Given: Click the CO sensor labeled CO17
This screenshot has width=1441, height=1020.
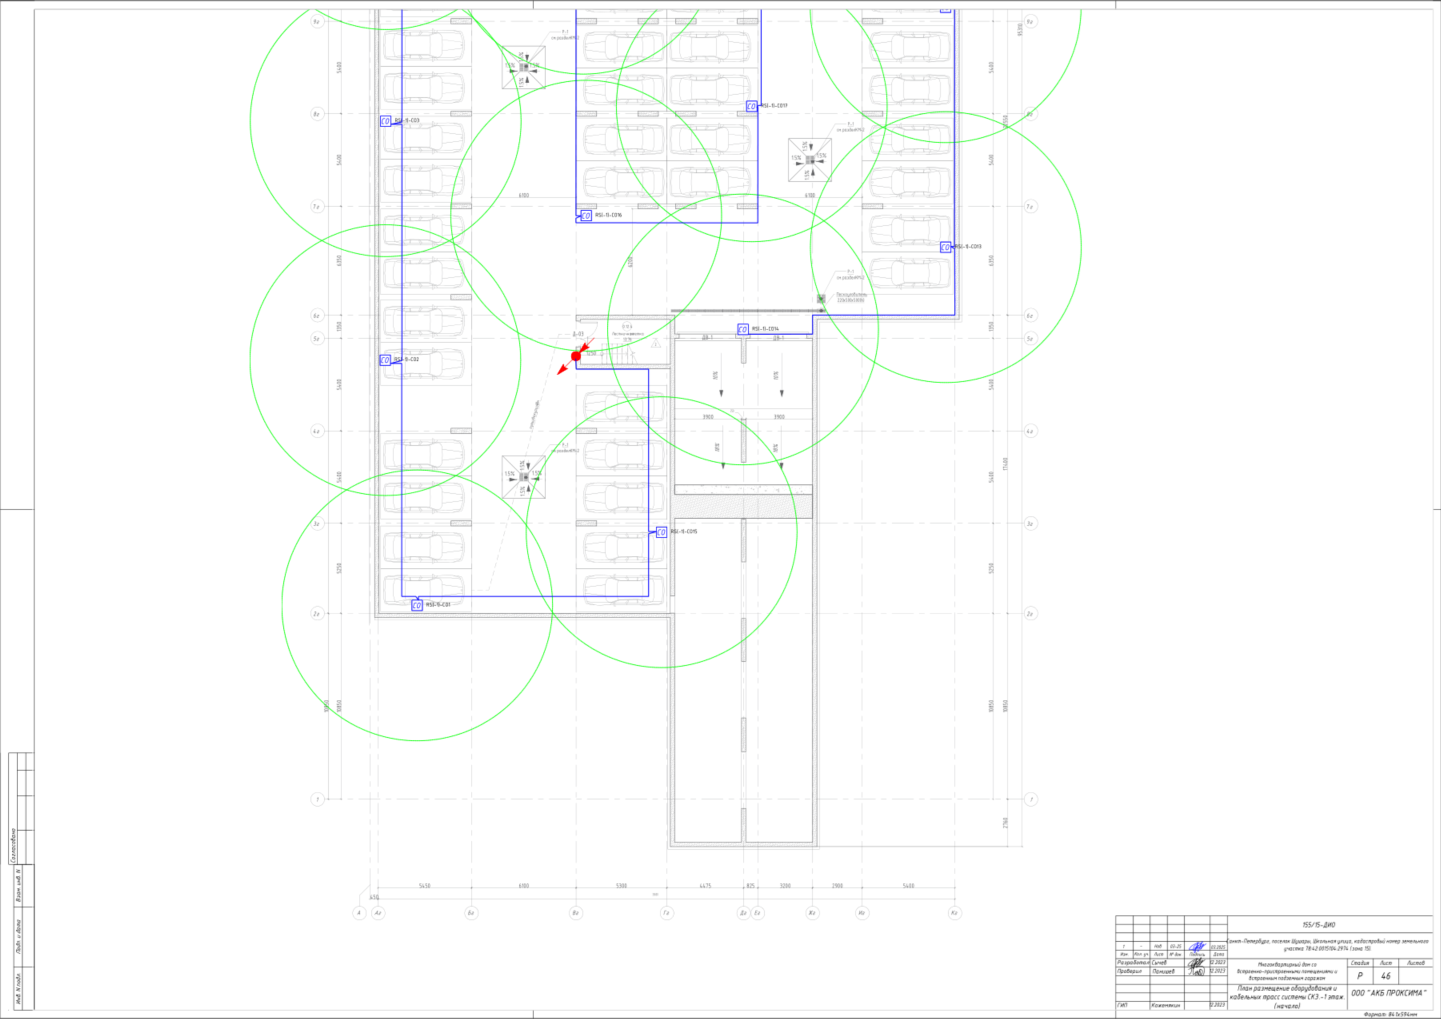Looking at the screenshot, I should pyautogui.click(x=751, y=106).
